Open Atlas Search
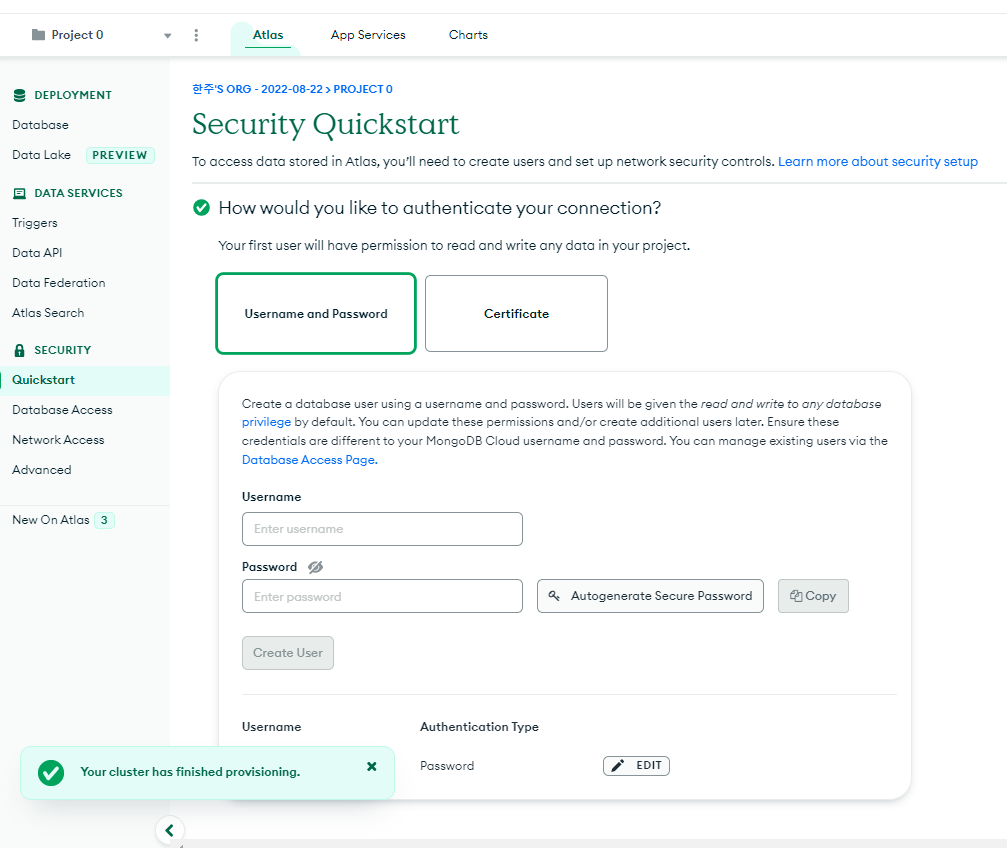Viewport: 1007px width, 848px height. pyautogui.click(x=48, y=313)
